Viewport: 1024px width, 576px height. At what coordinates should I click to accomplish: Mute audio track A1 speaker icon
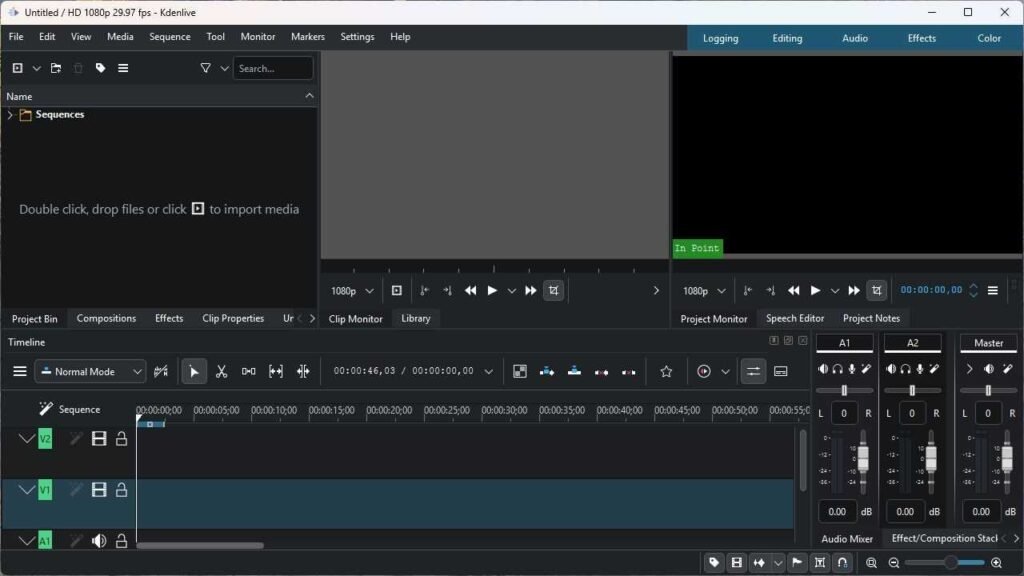[x=99, y=541]
